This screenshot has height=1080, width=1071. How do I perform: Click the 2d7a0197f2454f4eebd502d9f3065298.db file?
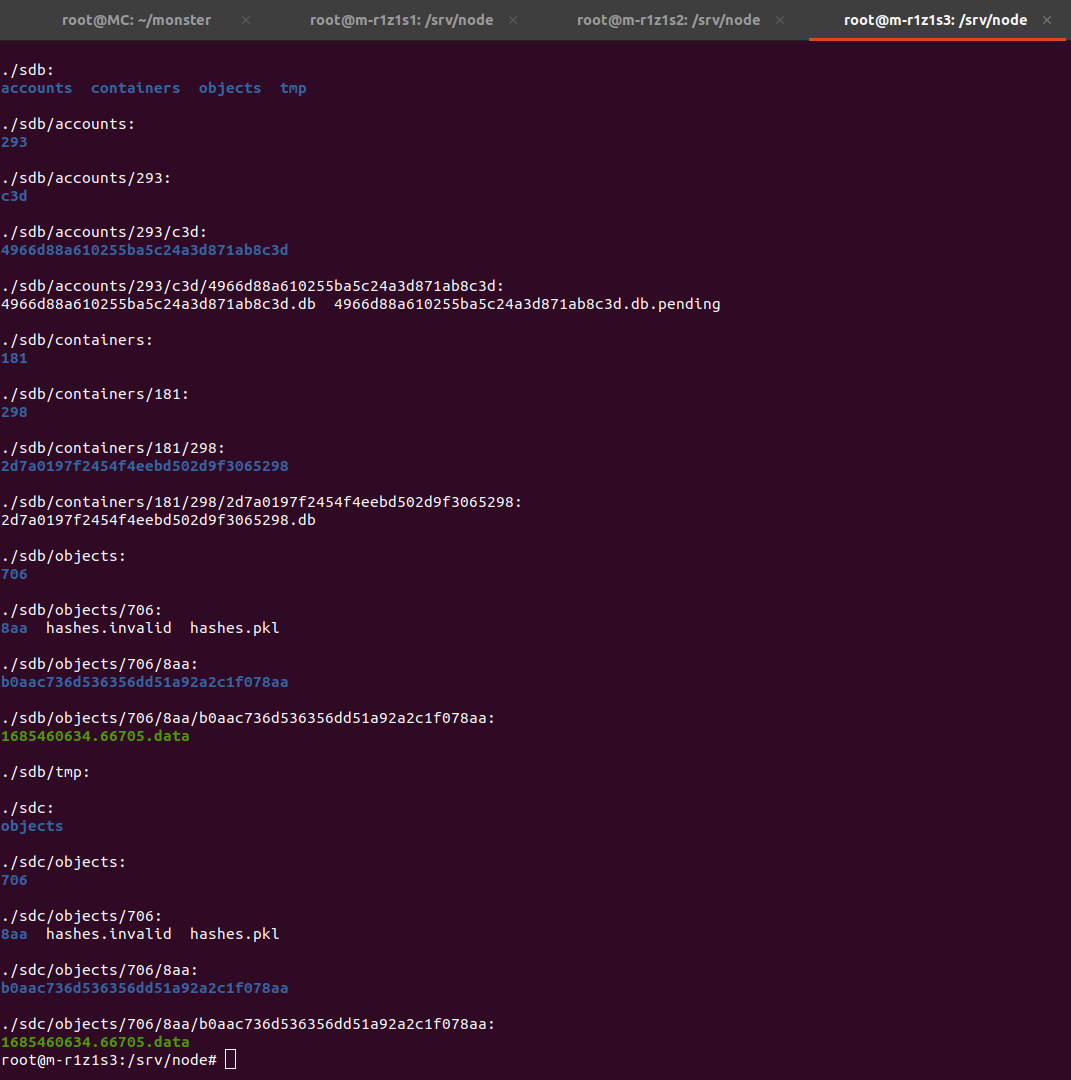[x=158, y=520]
